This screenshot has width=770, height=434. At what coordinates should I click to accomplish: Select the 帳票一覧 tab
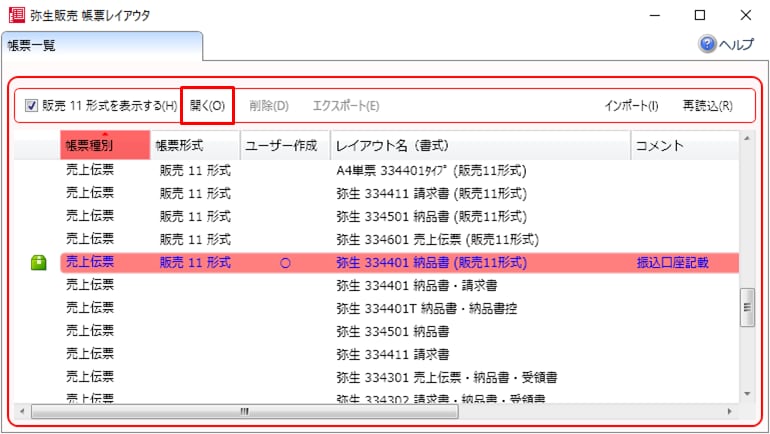pyautogui.click(x=102, y=46)
